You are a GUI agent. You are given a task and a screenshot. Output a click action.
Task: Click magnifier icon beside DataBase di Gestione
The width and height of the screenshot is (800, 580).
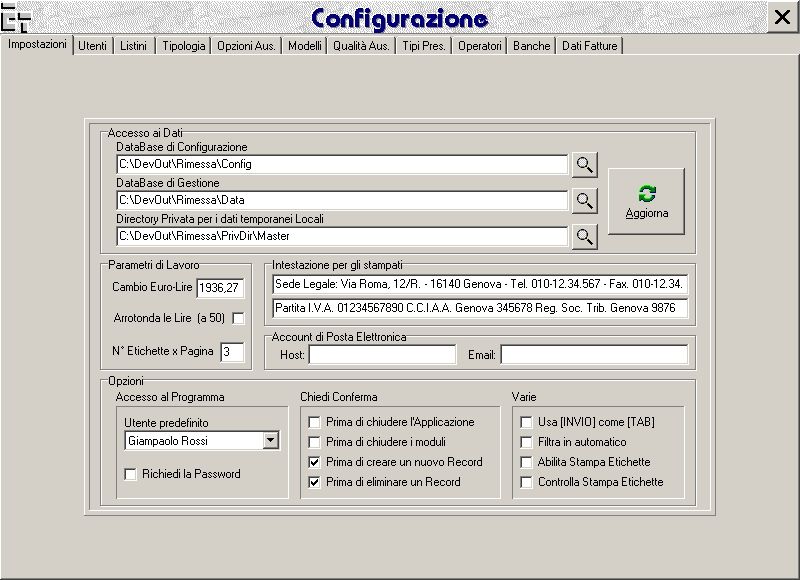pyautogui.click(x=584, y=201)
